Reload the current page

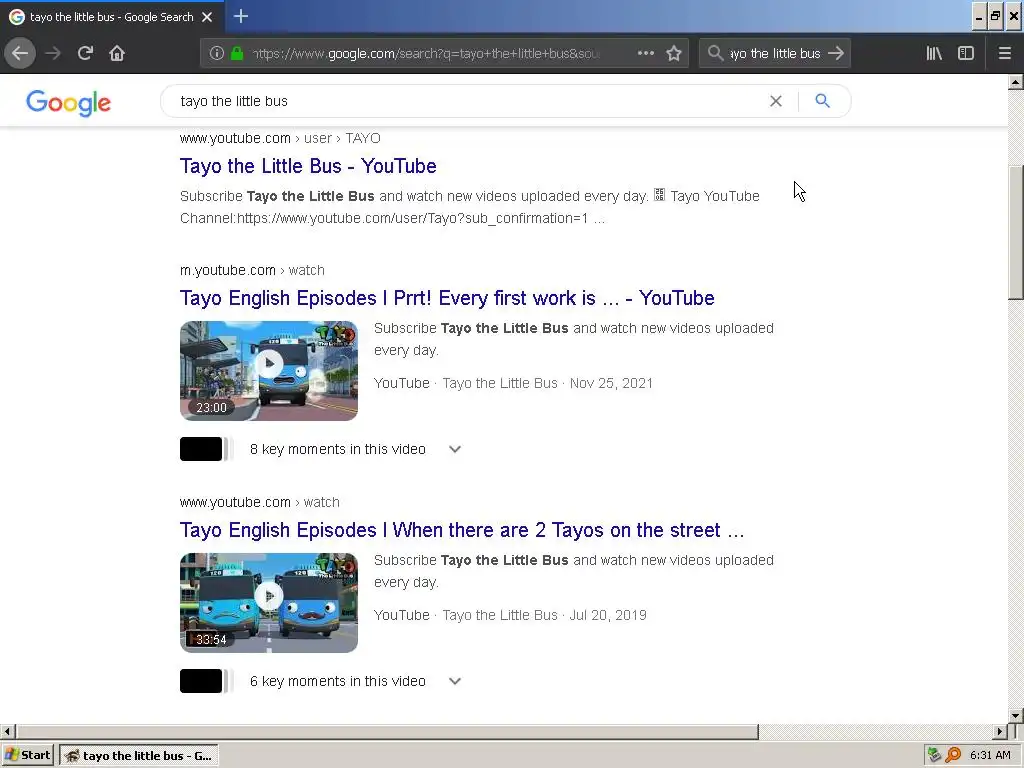point(85,53)
